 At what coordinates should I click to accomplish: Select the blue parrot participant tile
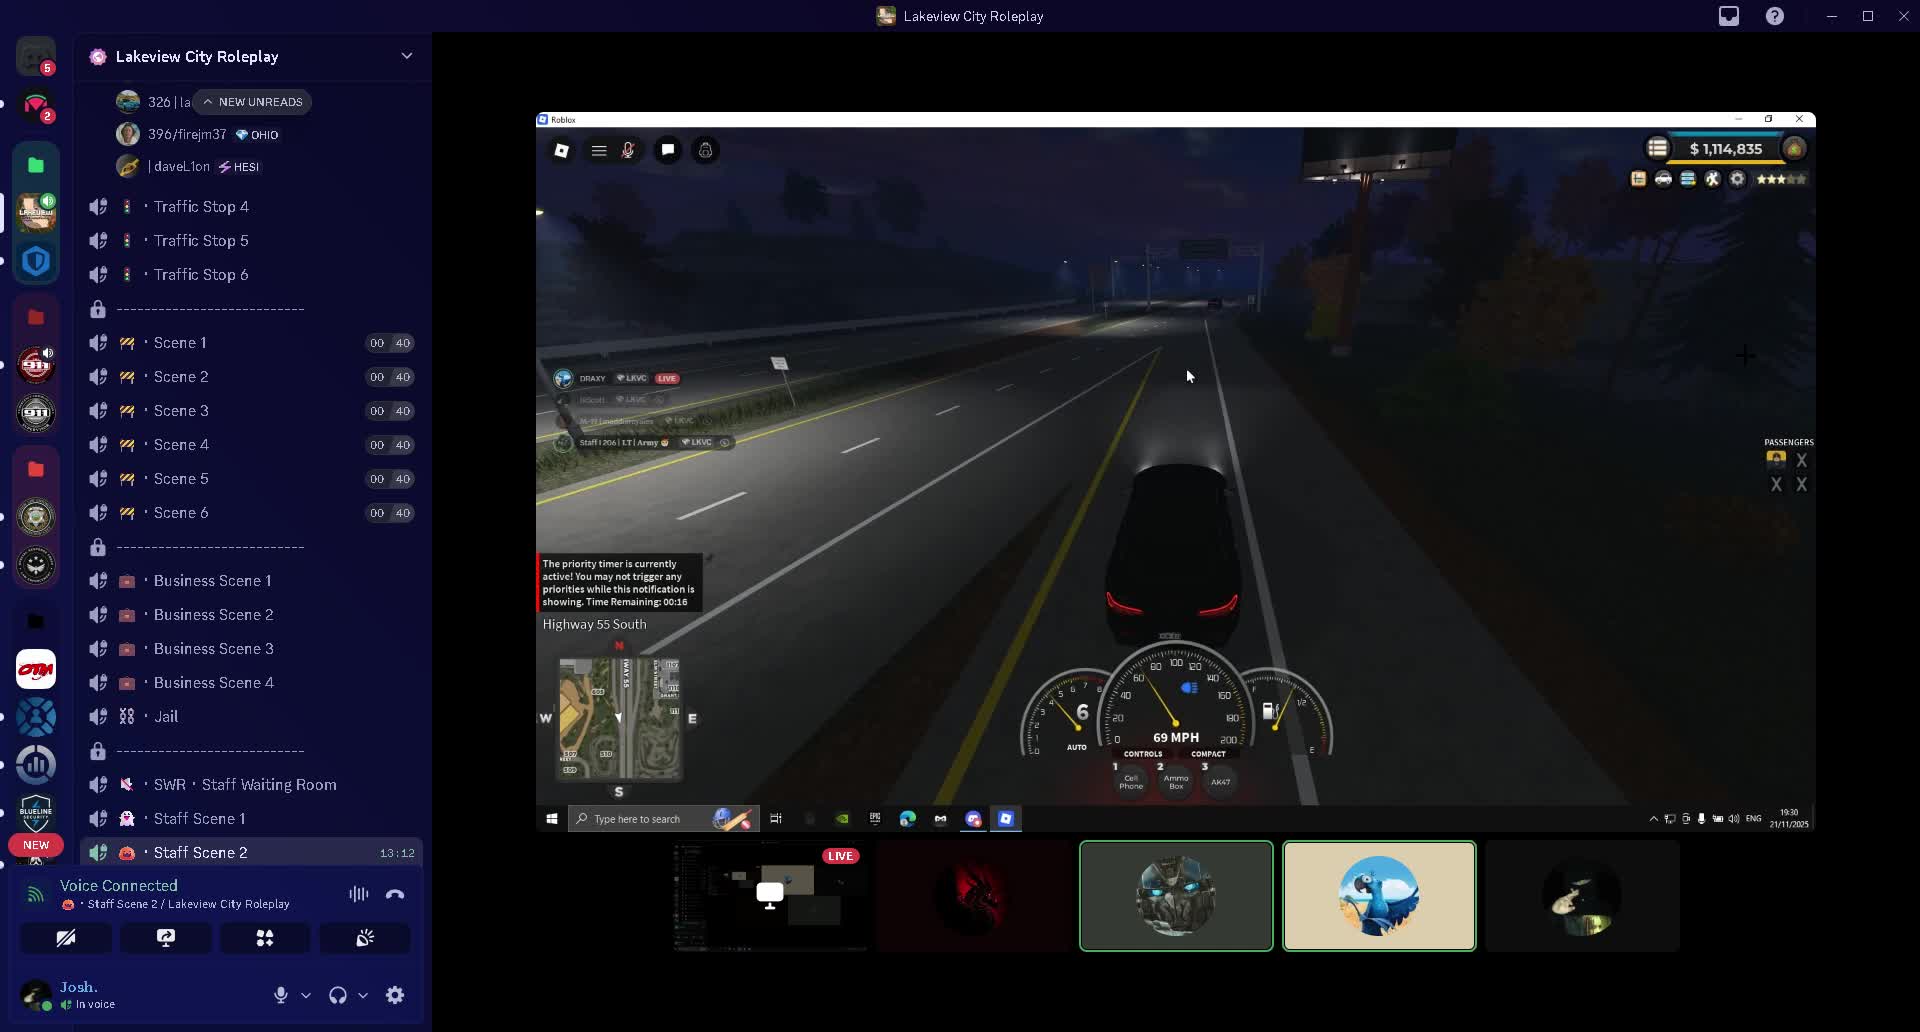[x=1379, y=896]
